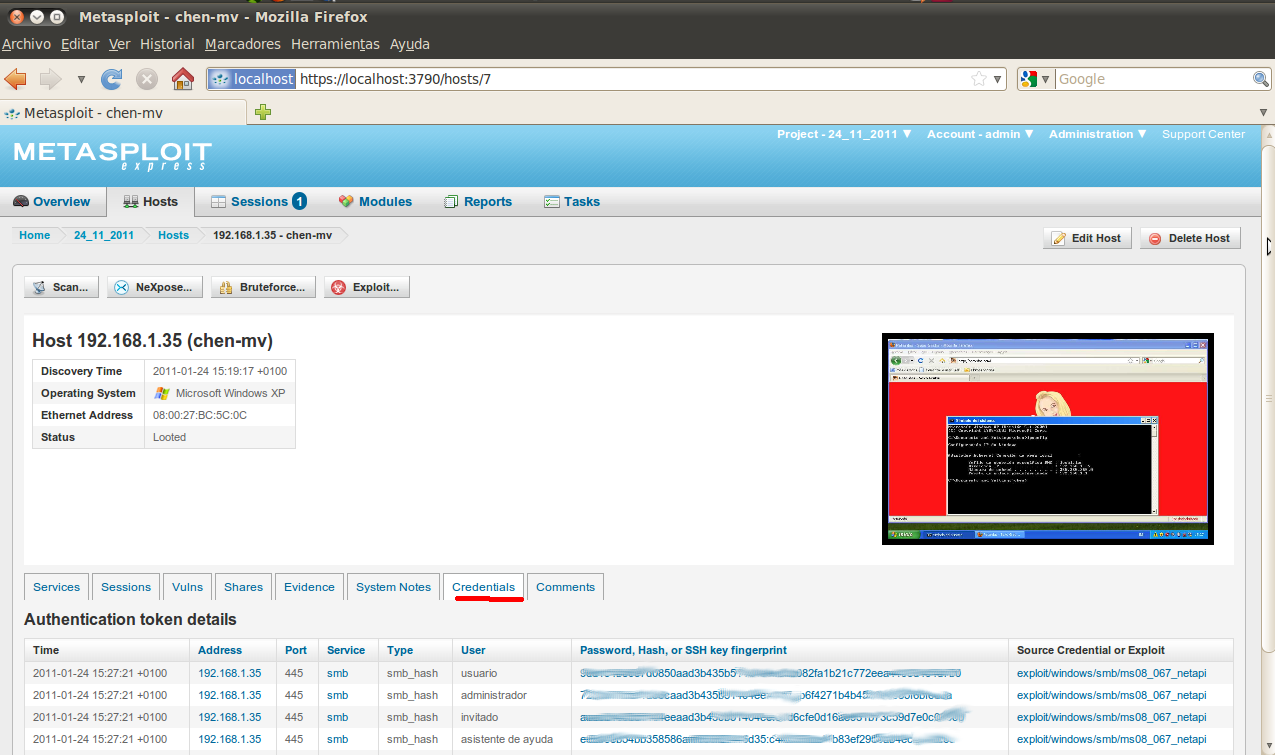The image size is (1275, 755).
Task: Open the Administration dropdown
Action: [x=1096, y=133]
